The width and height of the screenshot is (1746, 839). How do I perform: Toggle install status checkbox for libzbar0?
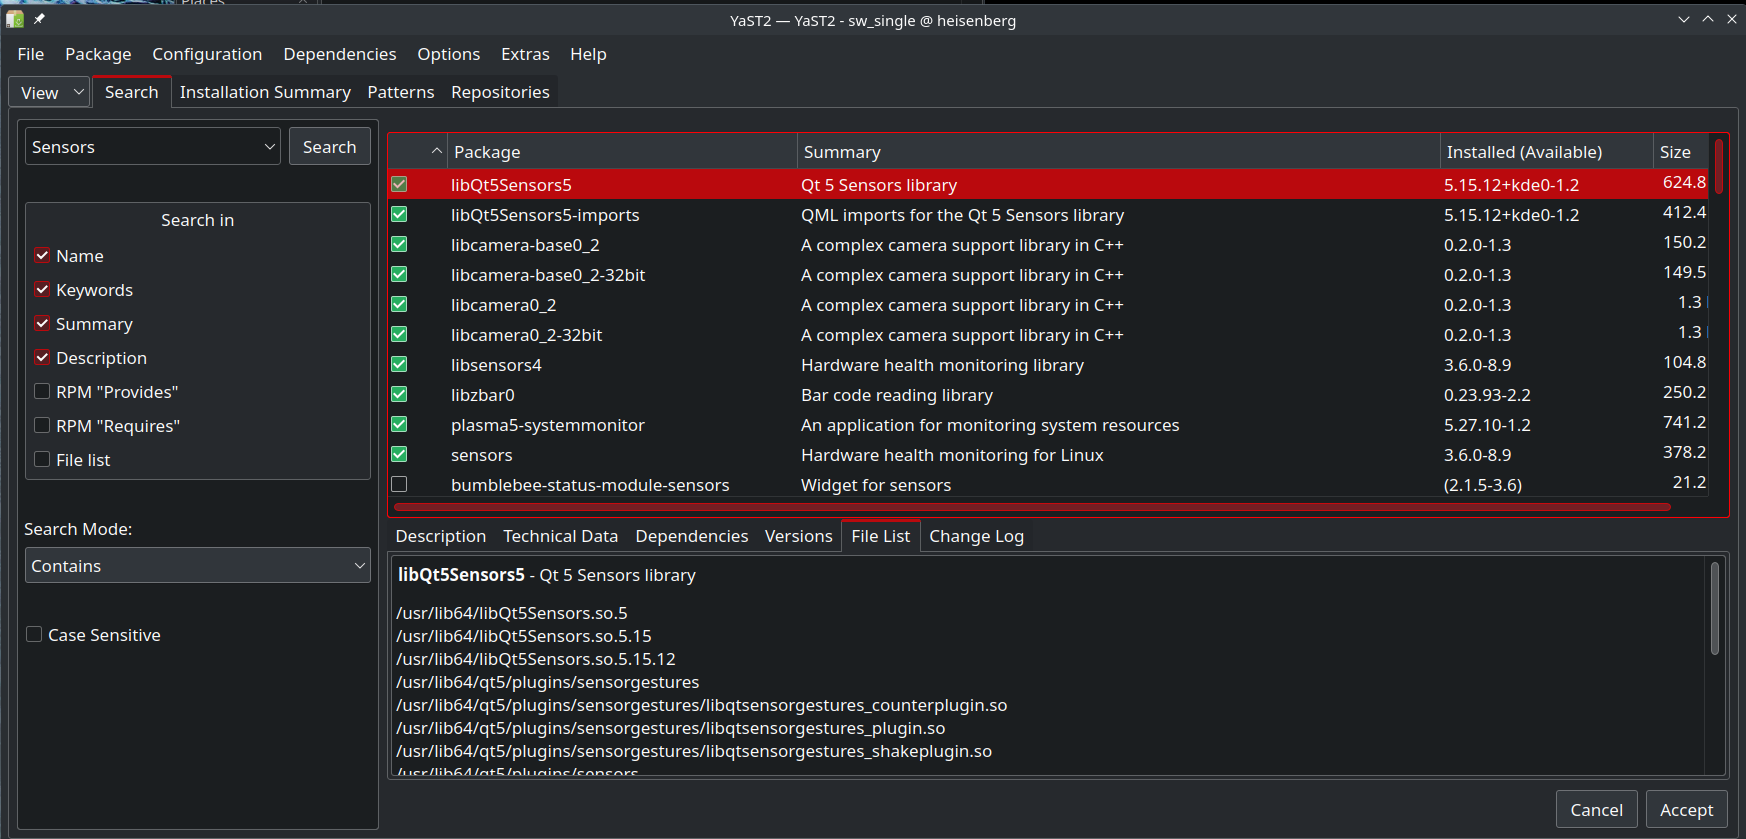pos(399,394)
